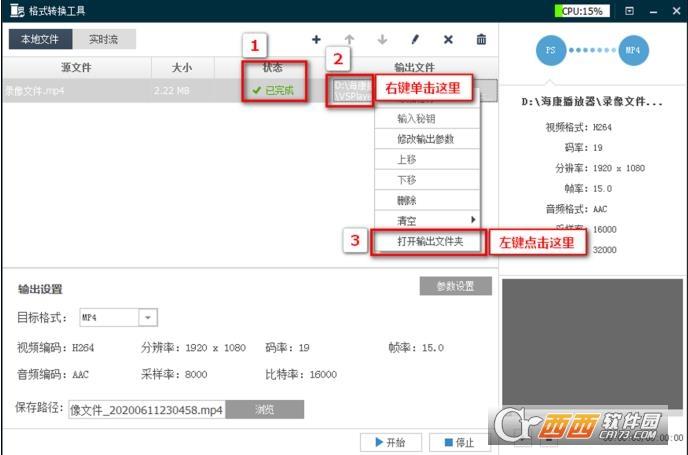Choose 删除 from context menu

427,201
